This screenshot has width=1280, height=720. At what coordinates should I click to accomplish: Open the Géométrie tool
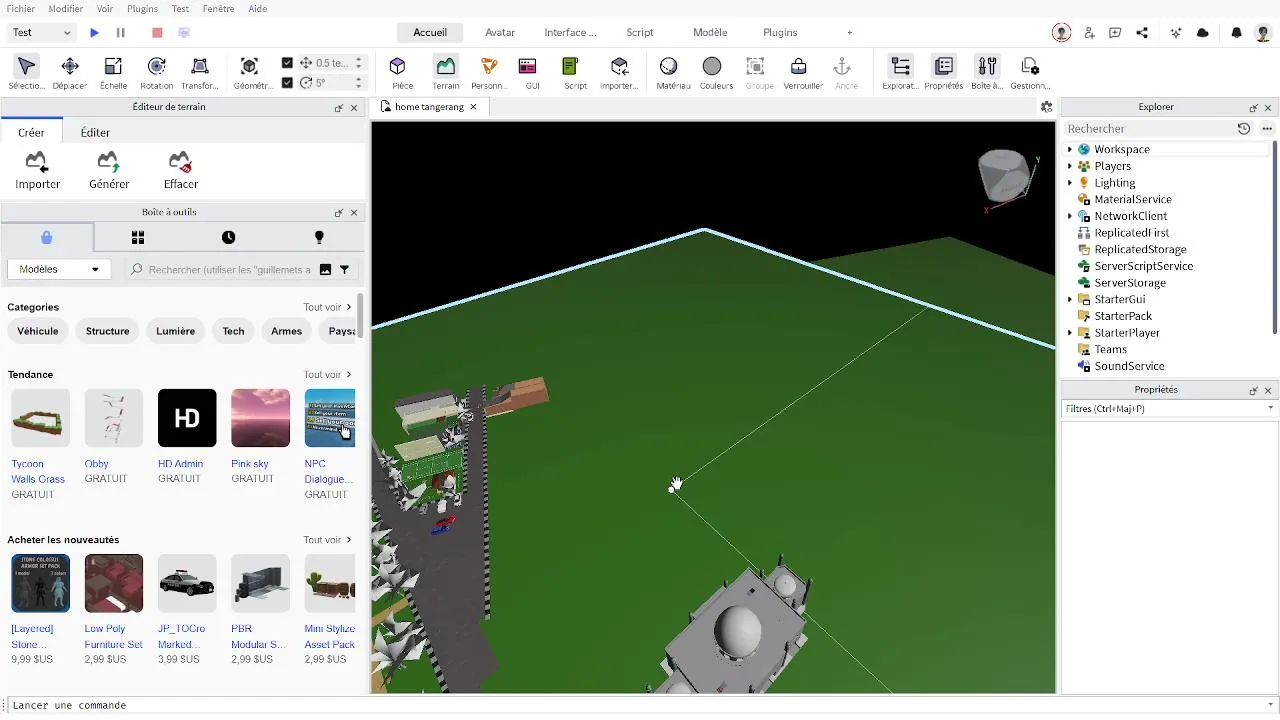click(250, 73)
